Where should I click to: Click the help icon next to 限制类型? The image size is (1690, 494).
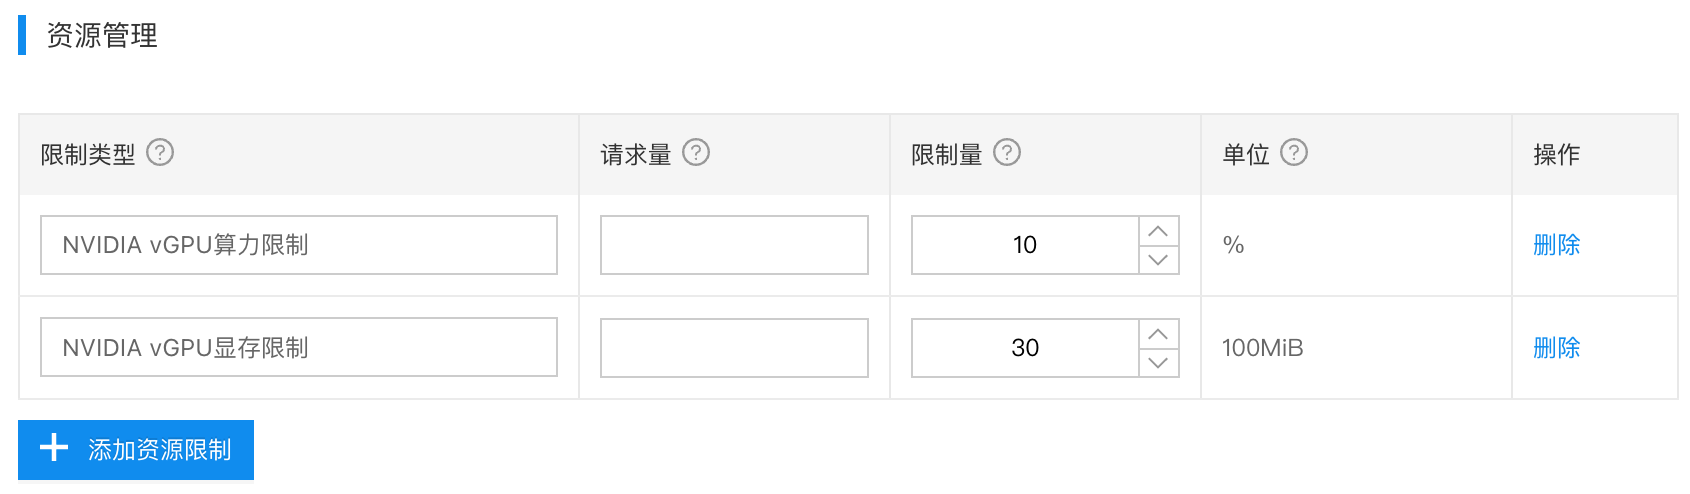160,152
